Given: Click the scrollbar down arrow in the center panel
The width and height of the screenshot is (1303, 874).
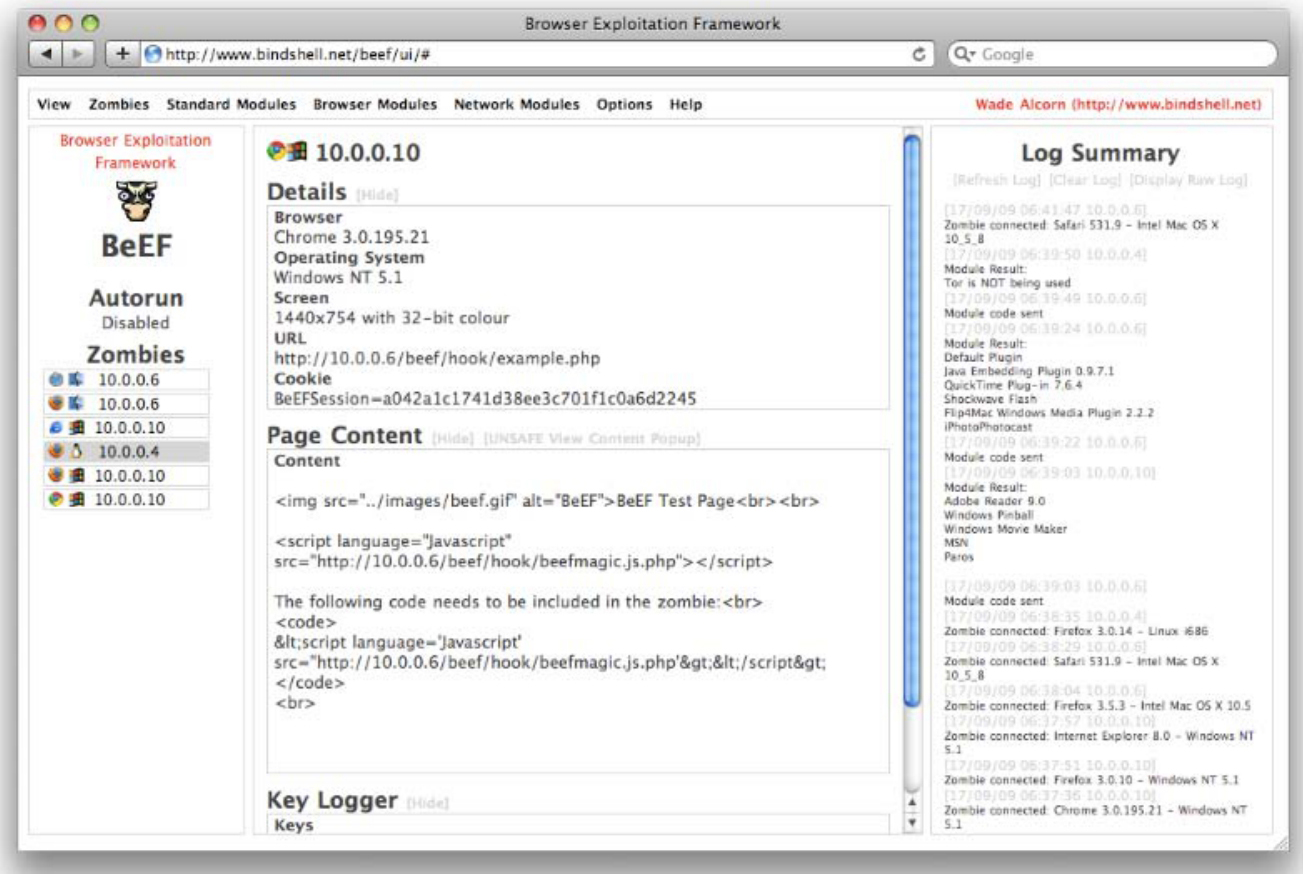Looking at the screenshot, I should [911, 823].
